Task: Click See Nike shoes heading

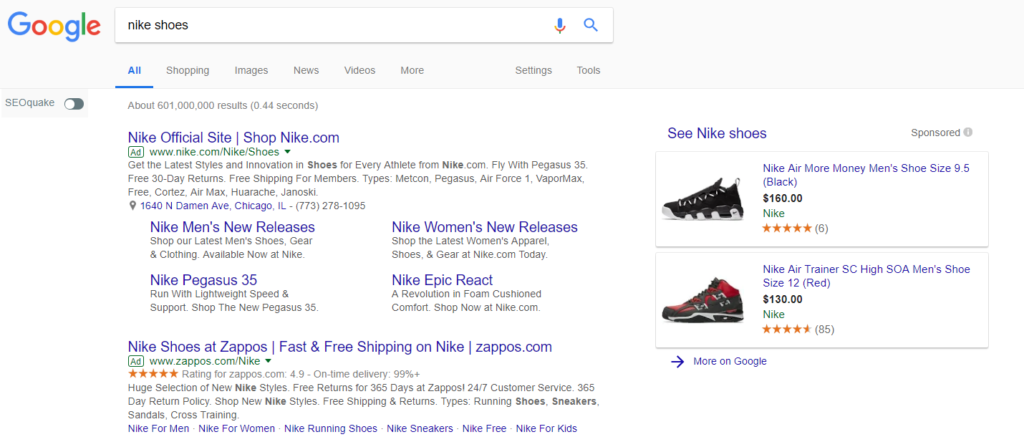Action: [x=717, y=133]
